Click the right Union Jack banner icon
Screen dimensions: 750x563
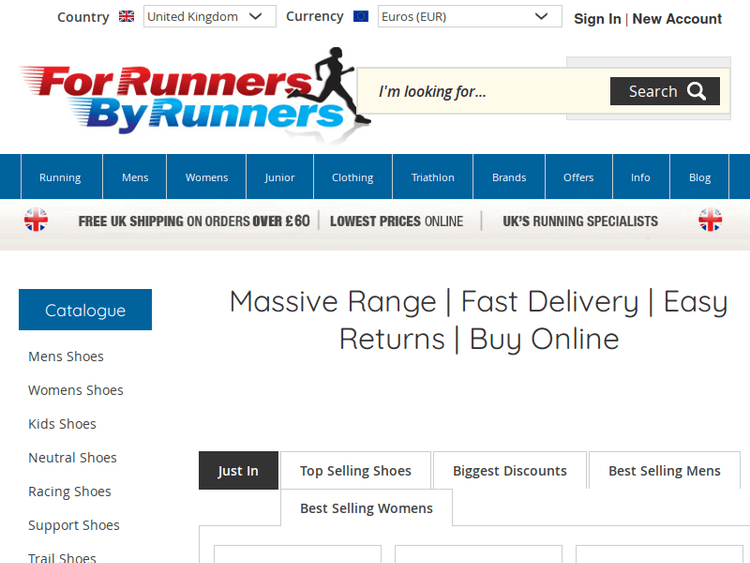[710, 220]
